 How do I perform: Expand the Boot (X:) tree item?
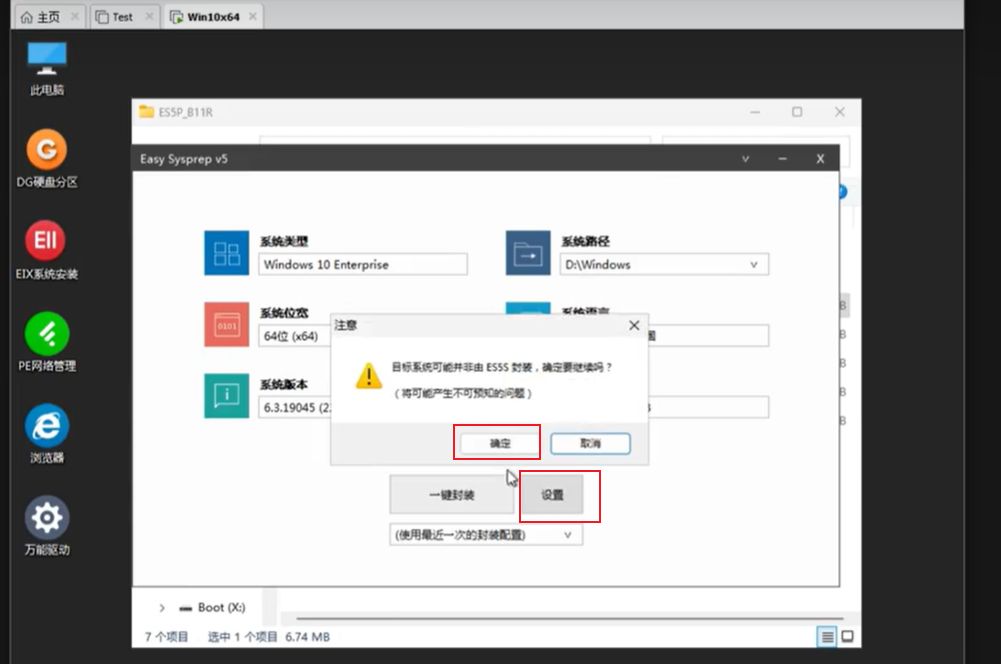point(162,608)
